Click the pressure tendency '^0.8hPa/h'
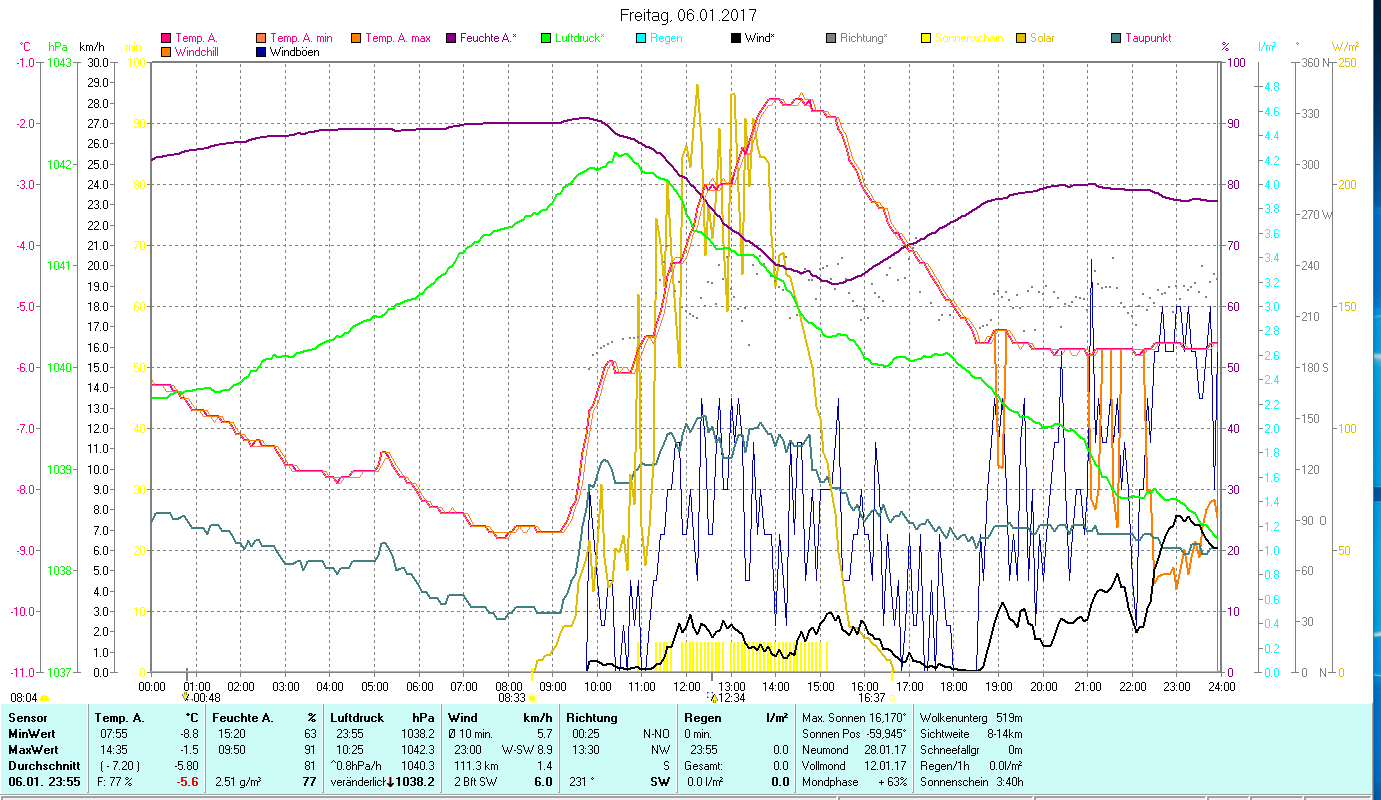Viewport: 1381px width, 800px height. point(358,765)
